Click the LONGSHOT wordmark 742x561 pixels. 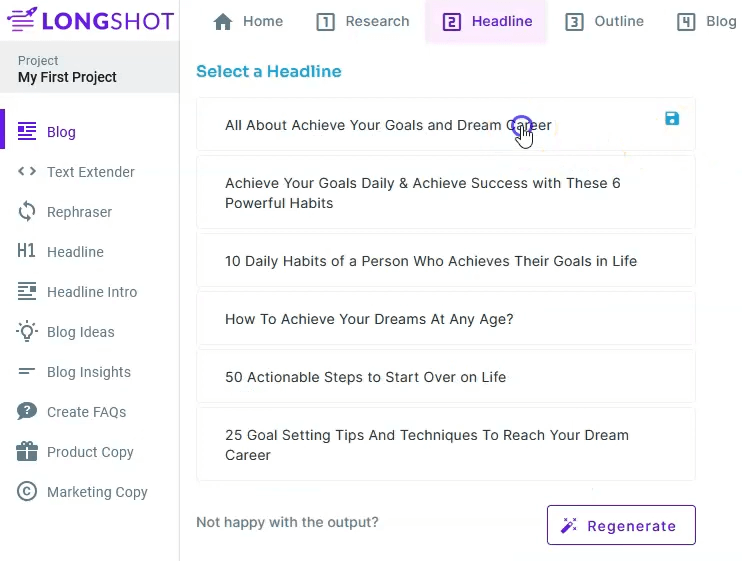(x=108, y=21)
